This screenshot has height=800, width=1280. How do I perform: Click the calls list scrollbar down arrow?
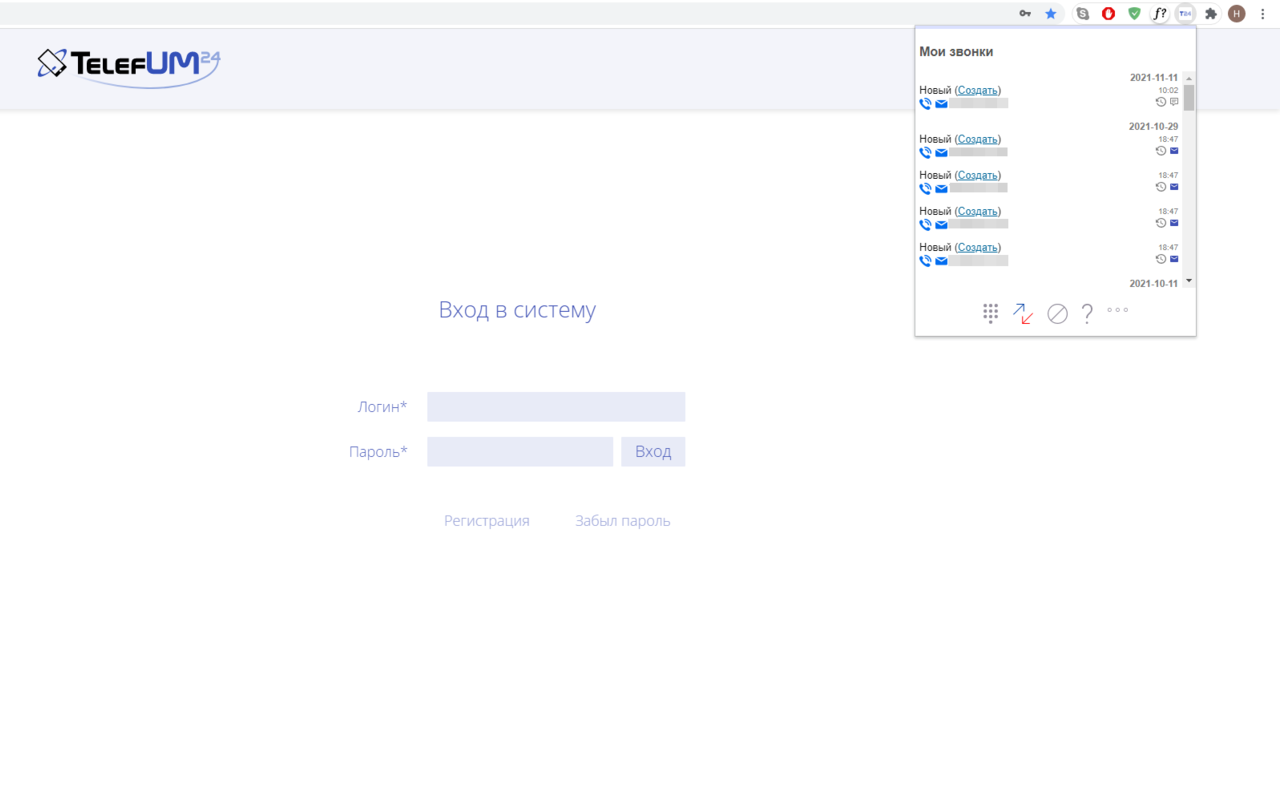coord(1189,281)
